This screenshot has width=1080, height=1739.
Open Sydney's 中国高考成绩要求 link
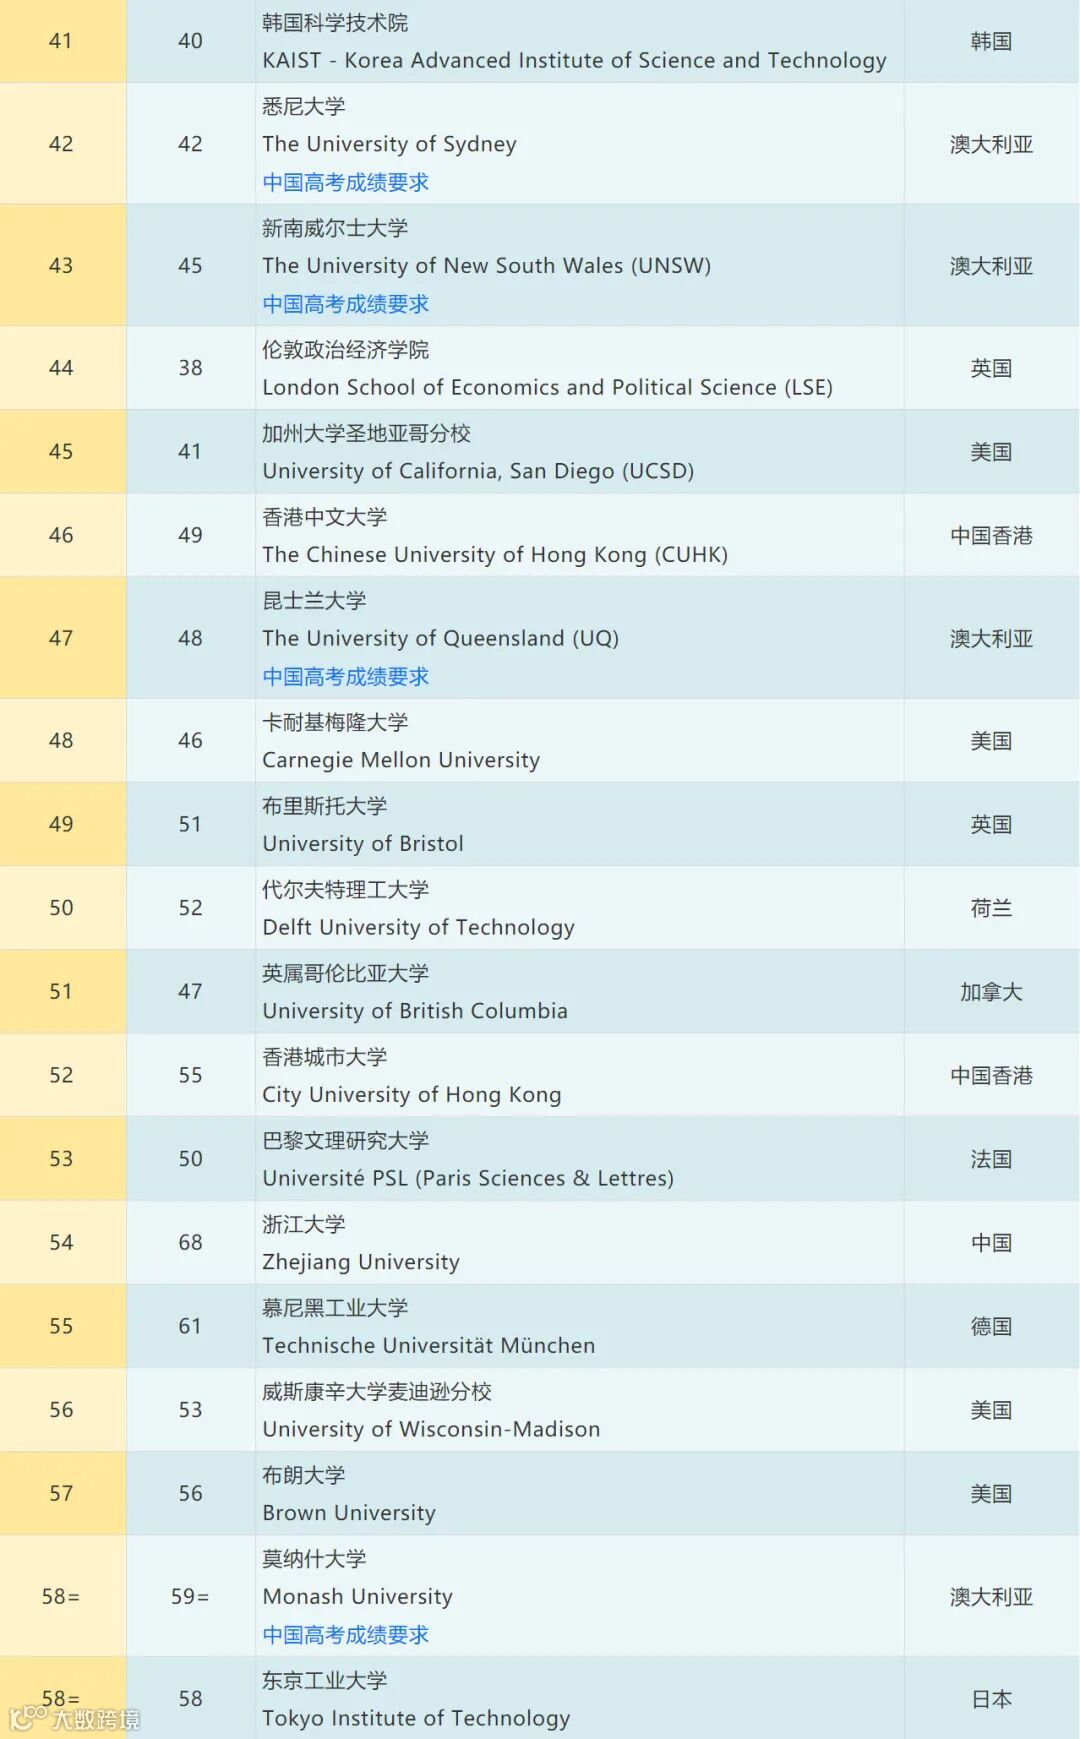(x=345, y=182)
